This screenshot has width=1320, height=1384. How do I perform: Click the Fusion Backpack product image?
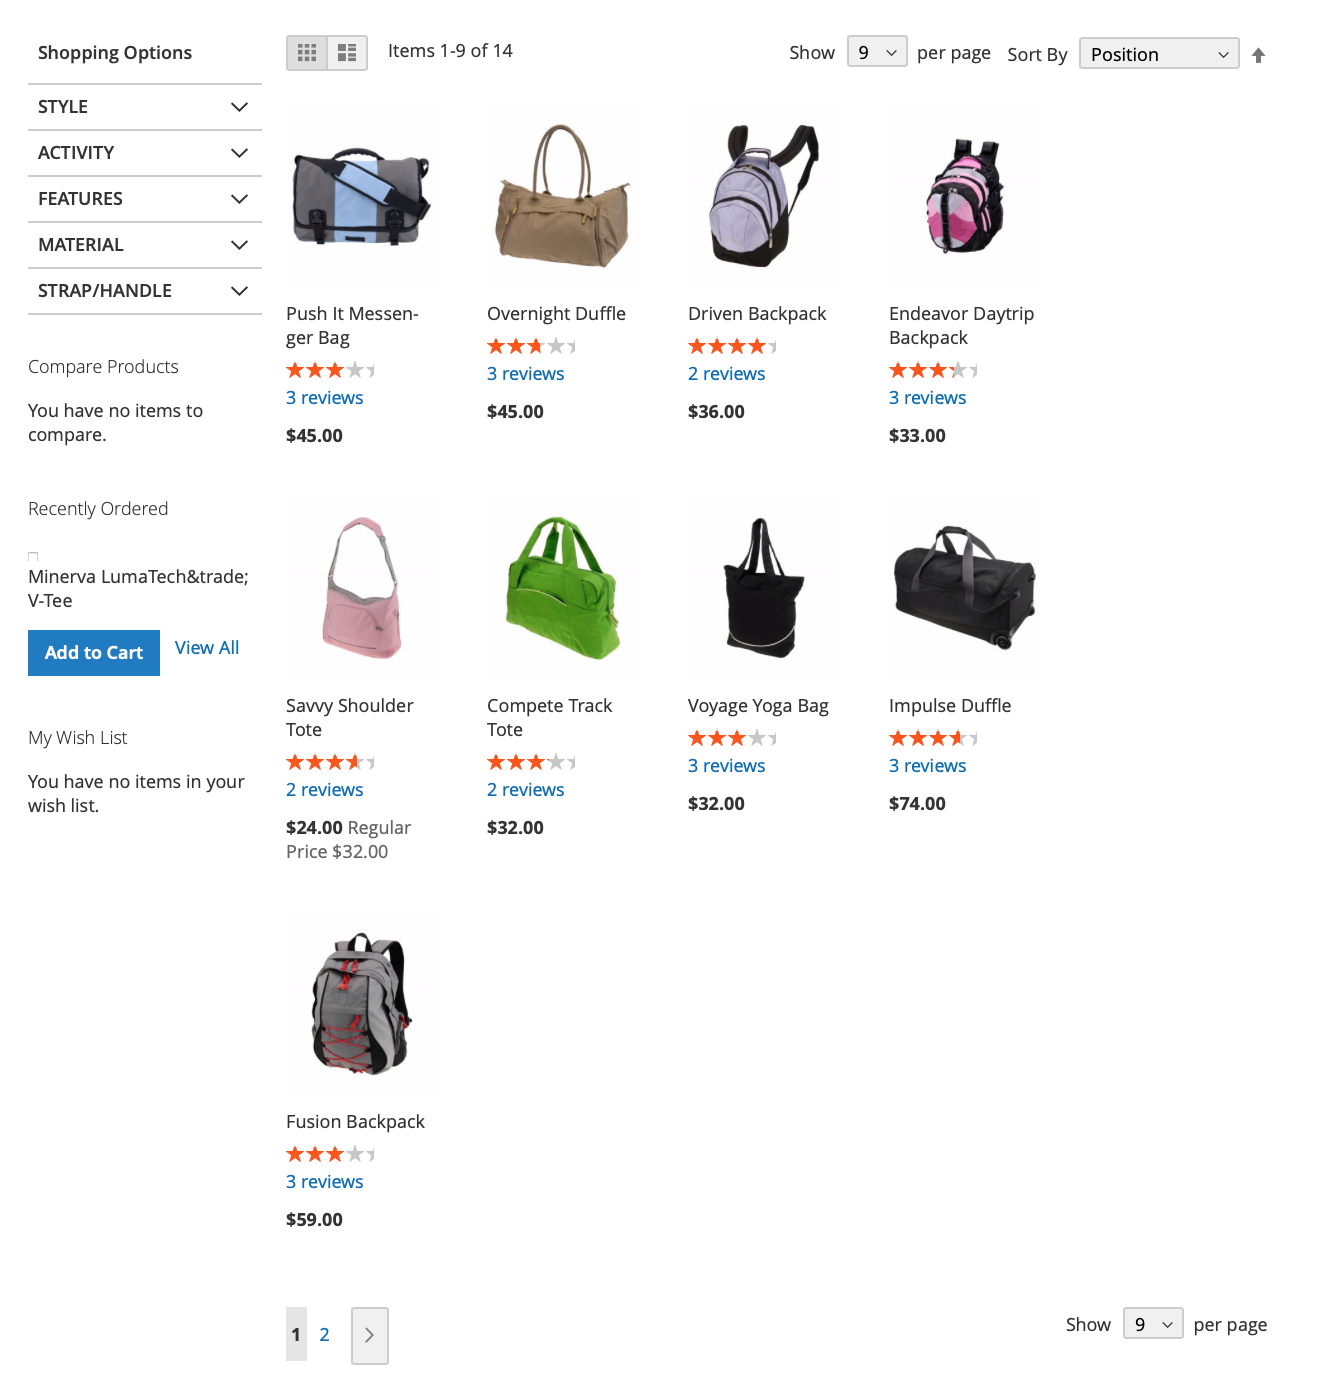[362, 1005]
